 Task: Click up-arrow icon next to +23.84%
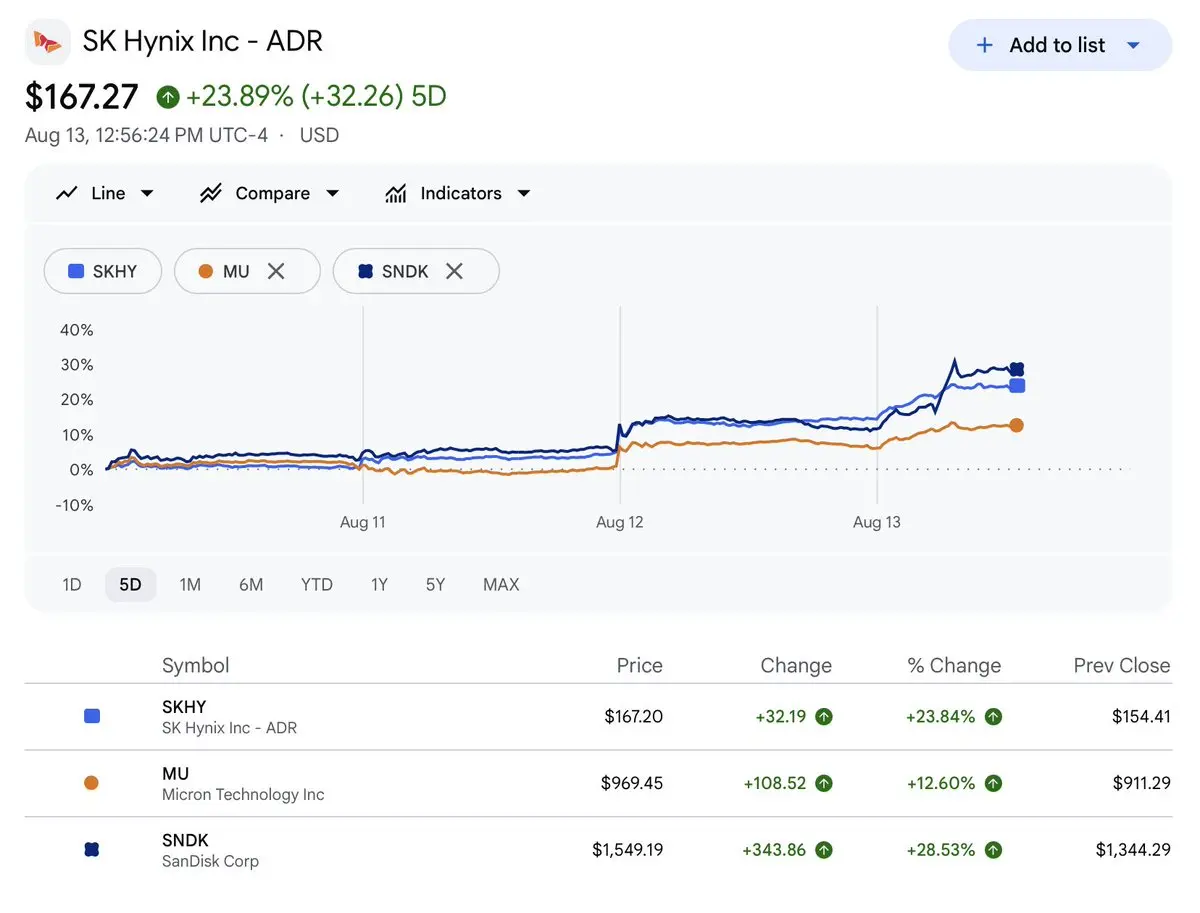coord(993,716)
